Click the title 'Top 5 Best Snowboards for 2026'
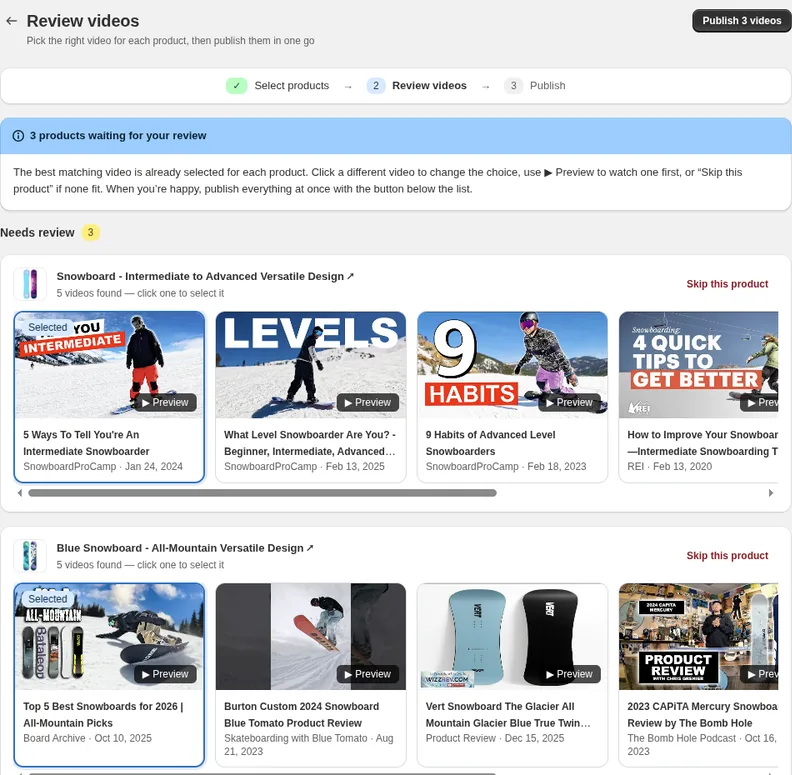 [103, 715]
